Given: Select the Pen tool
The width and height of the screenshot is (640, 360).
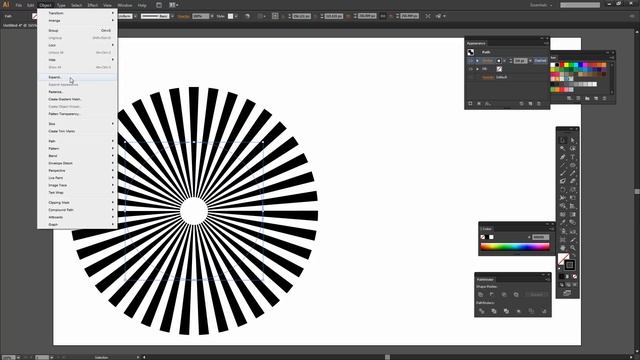Looking at the screenshot, I should coord(563,157).
